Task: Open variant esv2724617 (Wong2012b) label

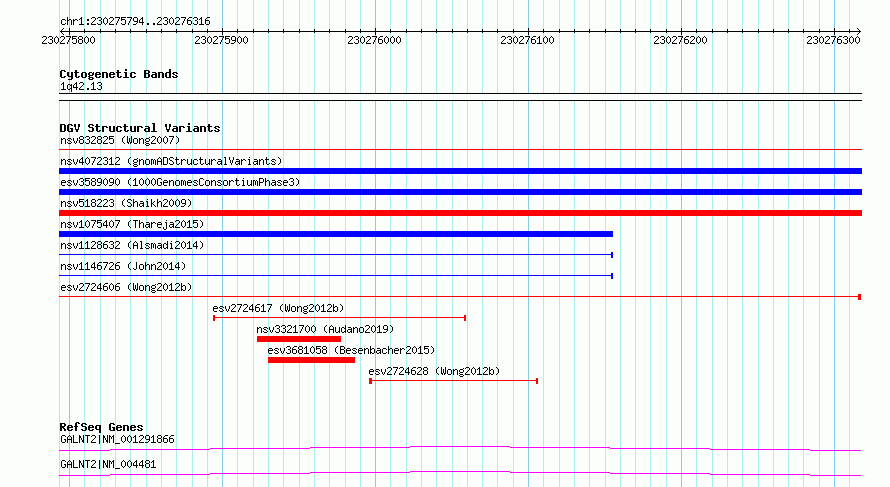Action: pyautogui.click(x=278, y=308)
